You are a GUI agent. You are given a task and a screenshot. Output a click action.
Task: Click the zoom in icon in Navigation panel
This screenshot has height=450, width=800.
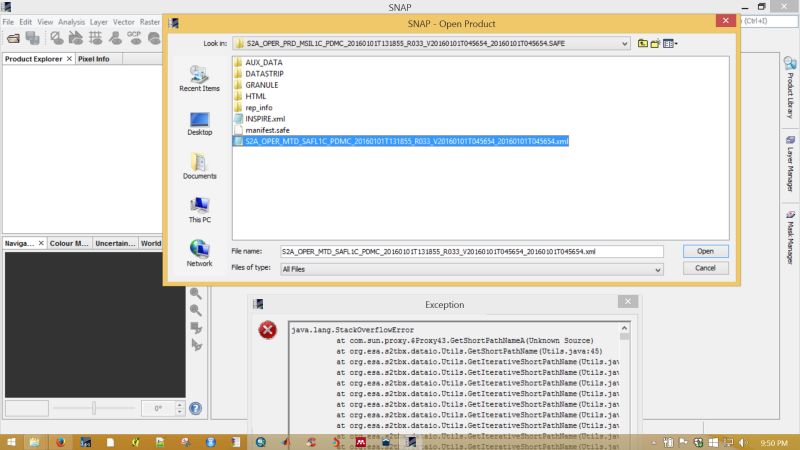click(x=195, y=293)
